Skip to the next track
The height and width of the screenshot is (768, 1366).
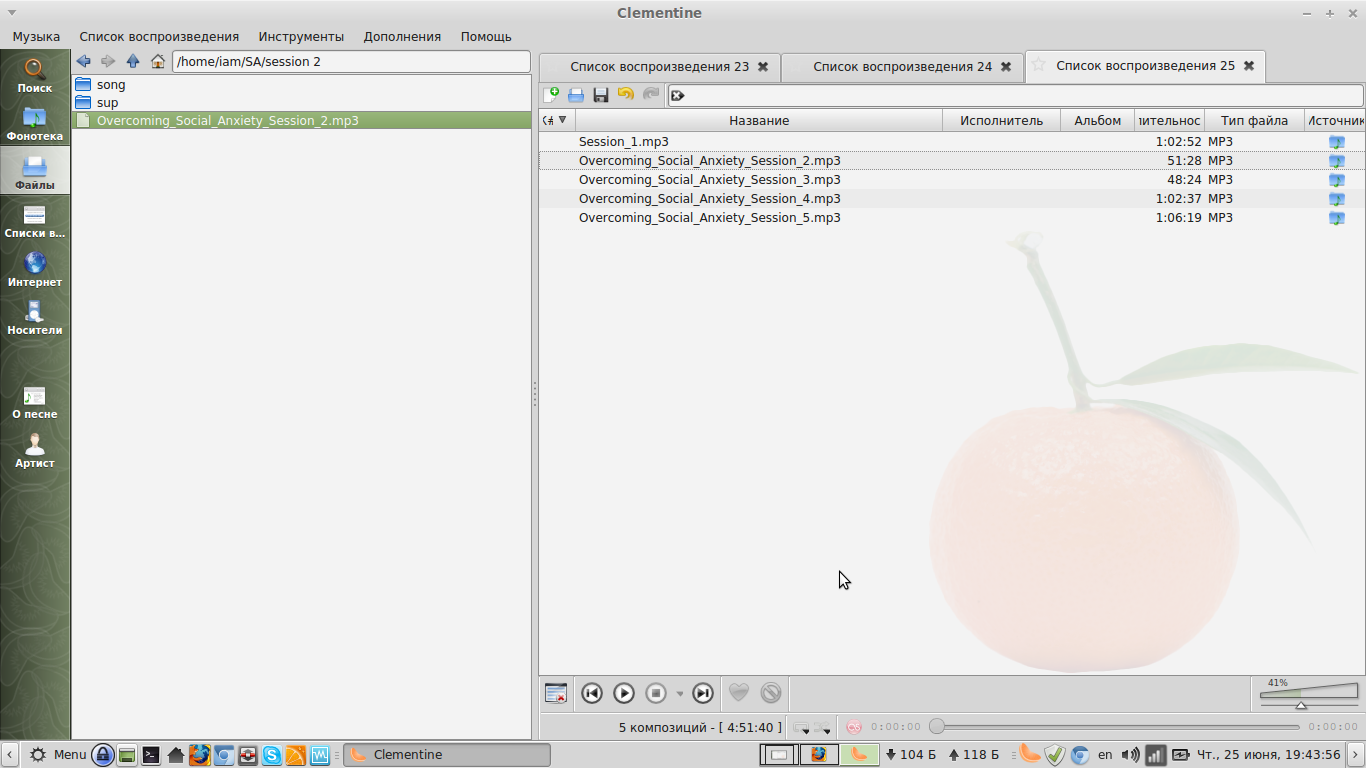pos(703,693)
